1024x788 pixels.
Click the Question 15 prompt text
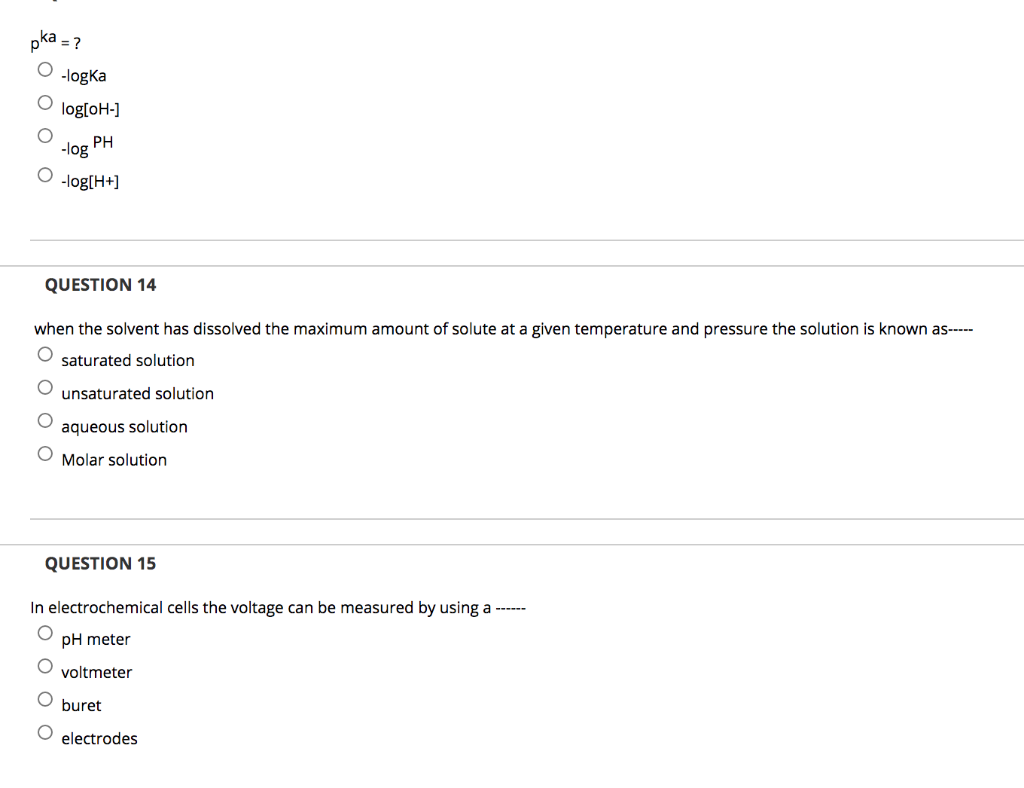pyautogui.click(x=279, y=607)
